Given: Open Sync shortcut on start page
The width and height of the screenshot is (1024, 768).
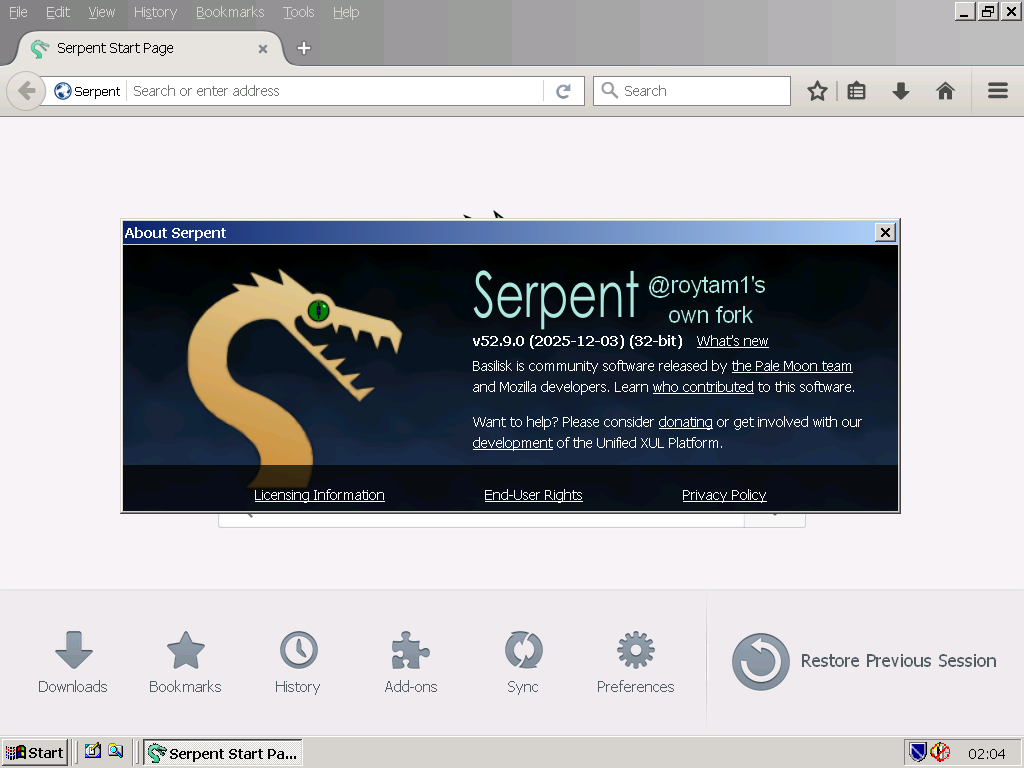Looking at the screenshot, I should click(523, 662).
